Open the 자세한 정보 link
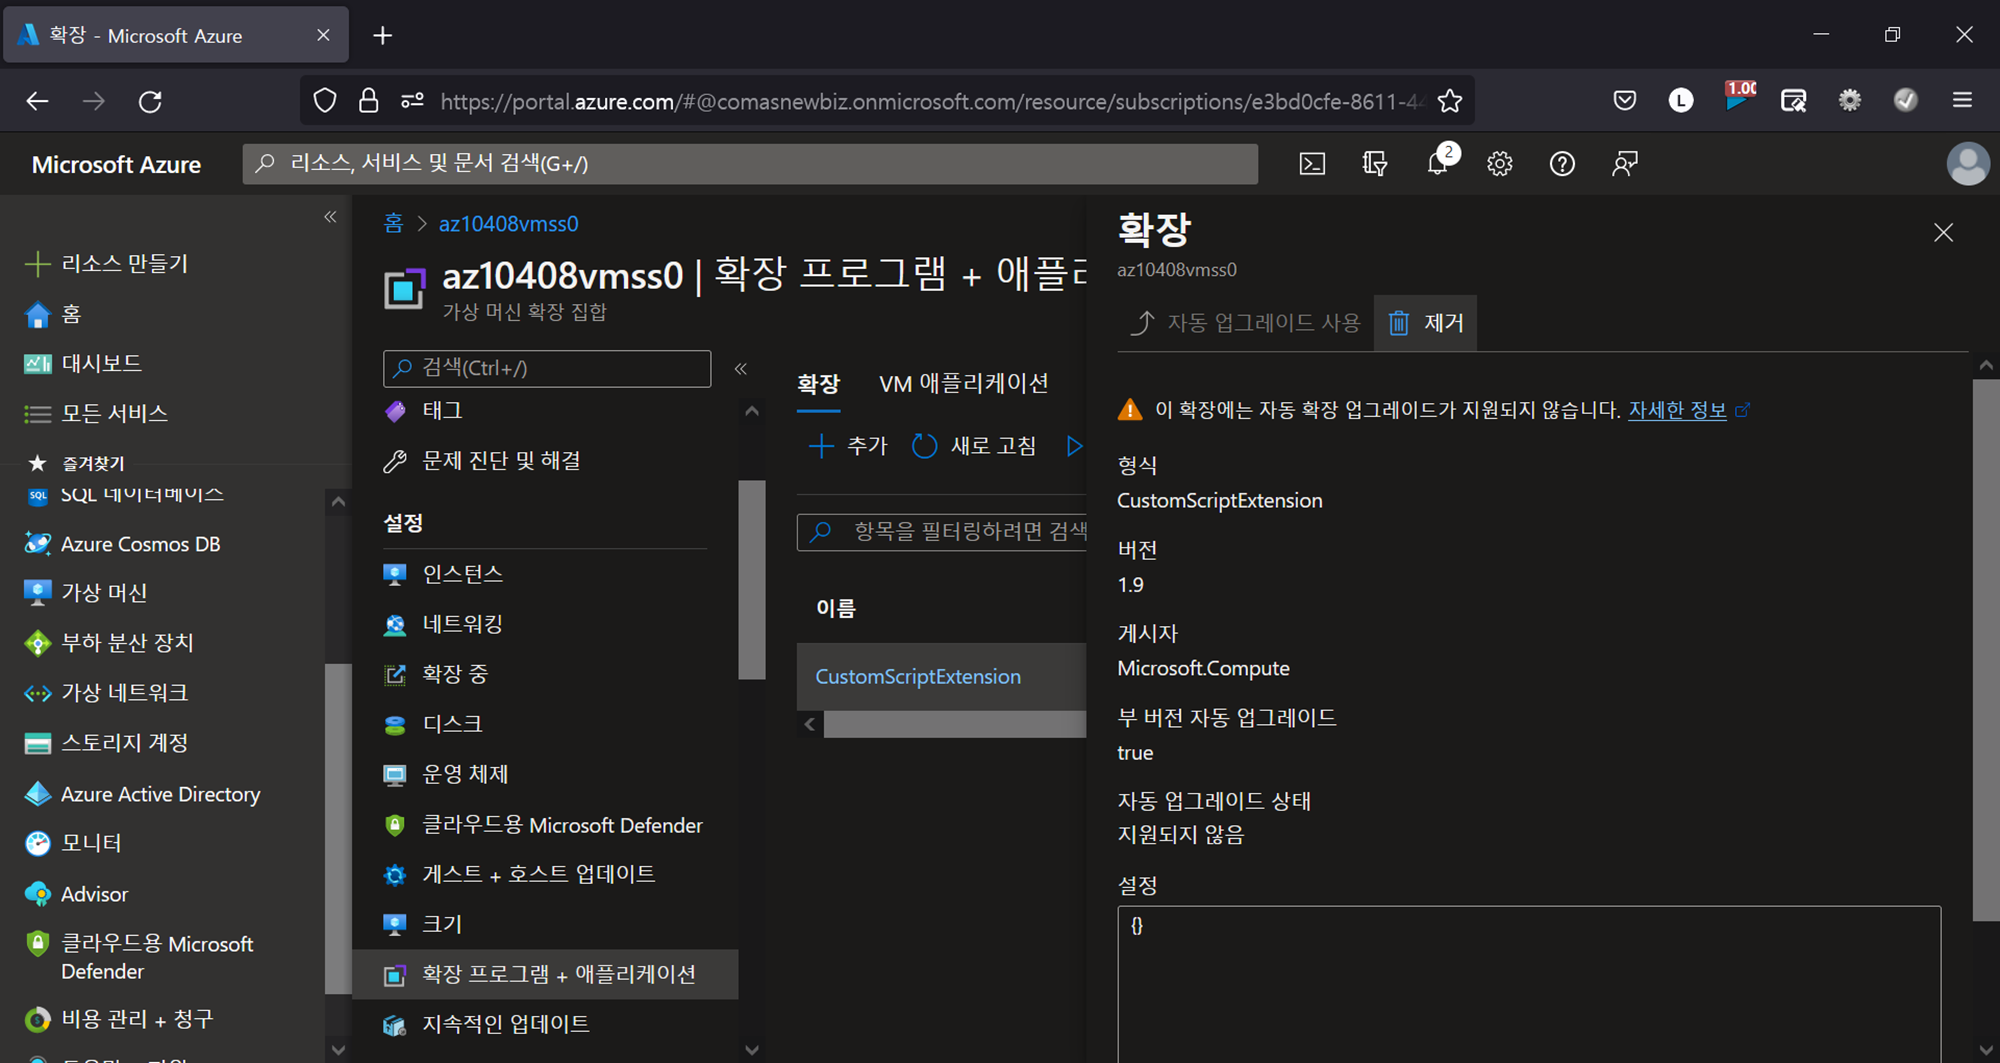The width and height of the screenshot is (2000, 1063). [x=1677, y=410]
